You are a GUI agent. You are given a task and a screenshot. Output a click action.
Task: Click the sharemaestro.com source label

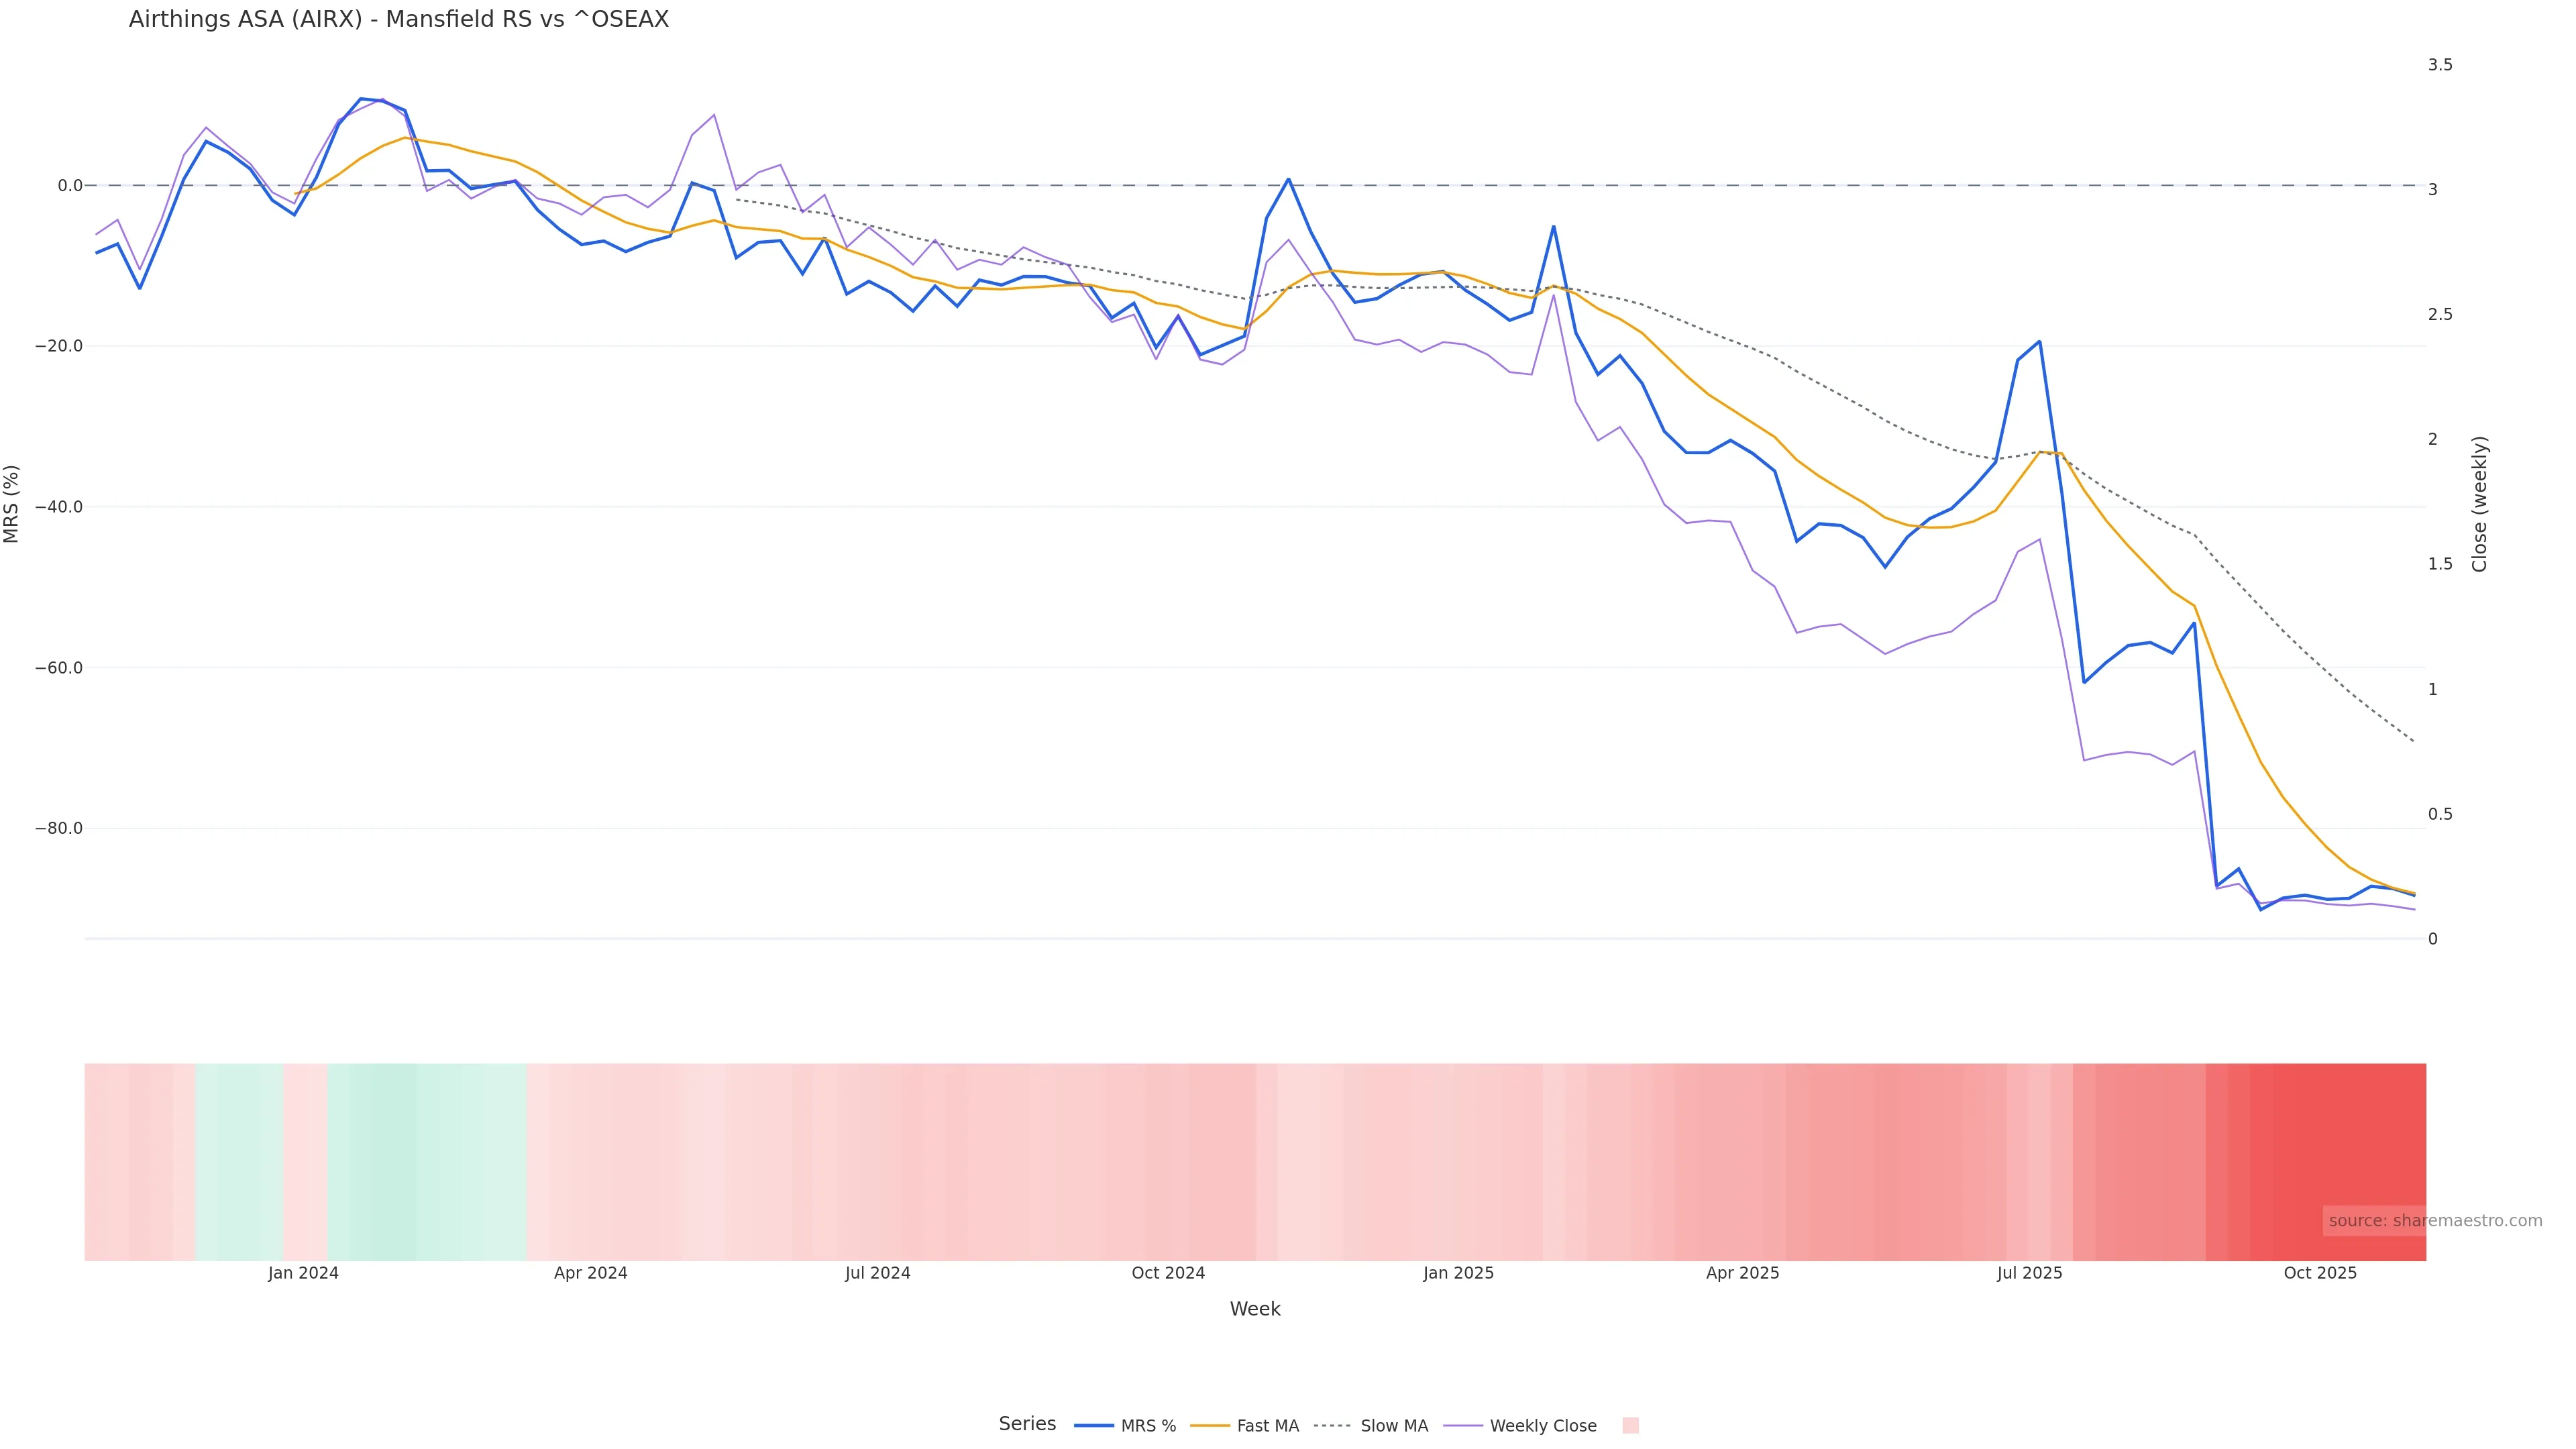tap(2434, 1221)
